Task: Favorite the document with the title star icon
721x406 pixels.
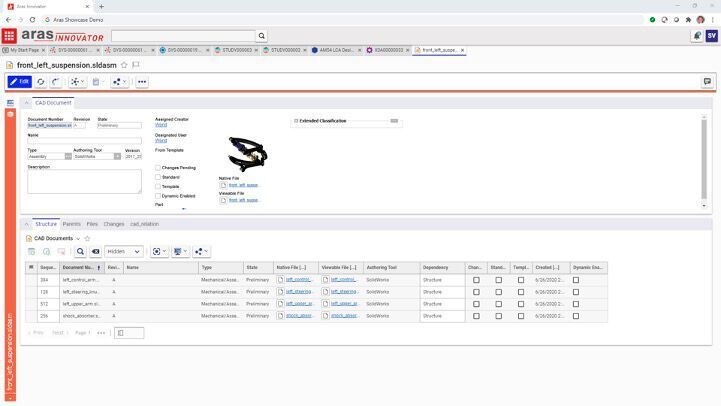Action: [124, 65]
